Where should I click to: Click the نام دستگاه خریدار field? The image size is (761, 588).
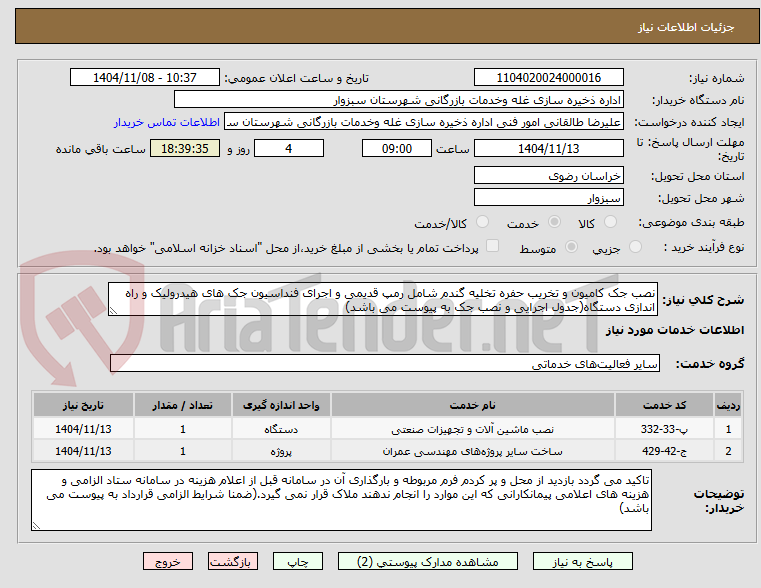coord(398,100)
